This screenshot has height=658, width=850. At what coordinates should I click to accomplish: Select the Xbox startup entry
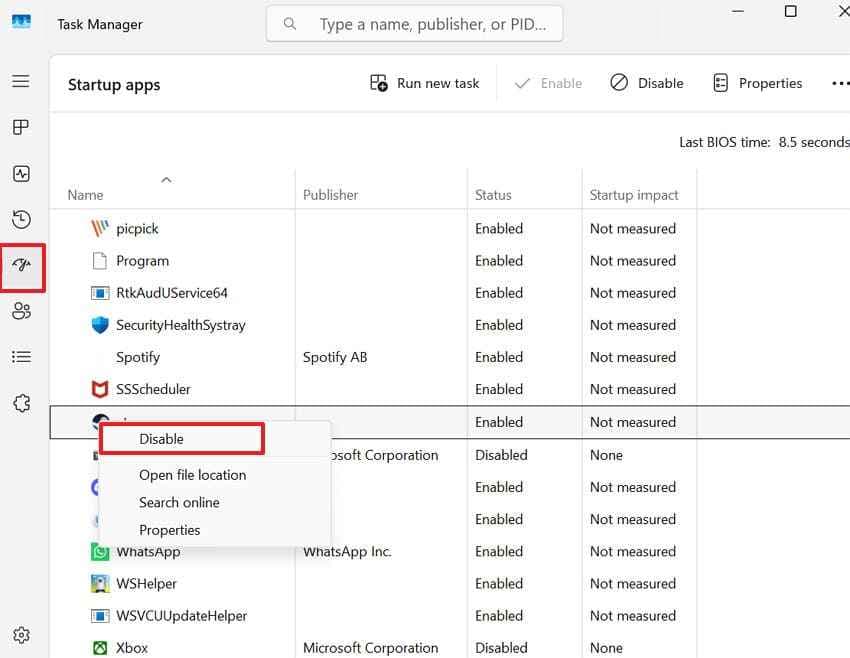point(132,648)
